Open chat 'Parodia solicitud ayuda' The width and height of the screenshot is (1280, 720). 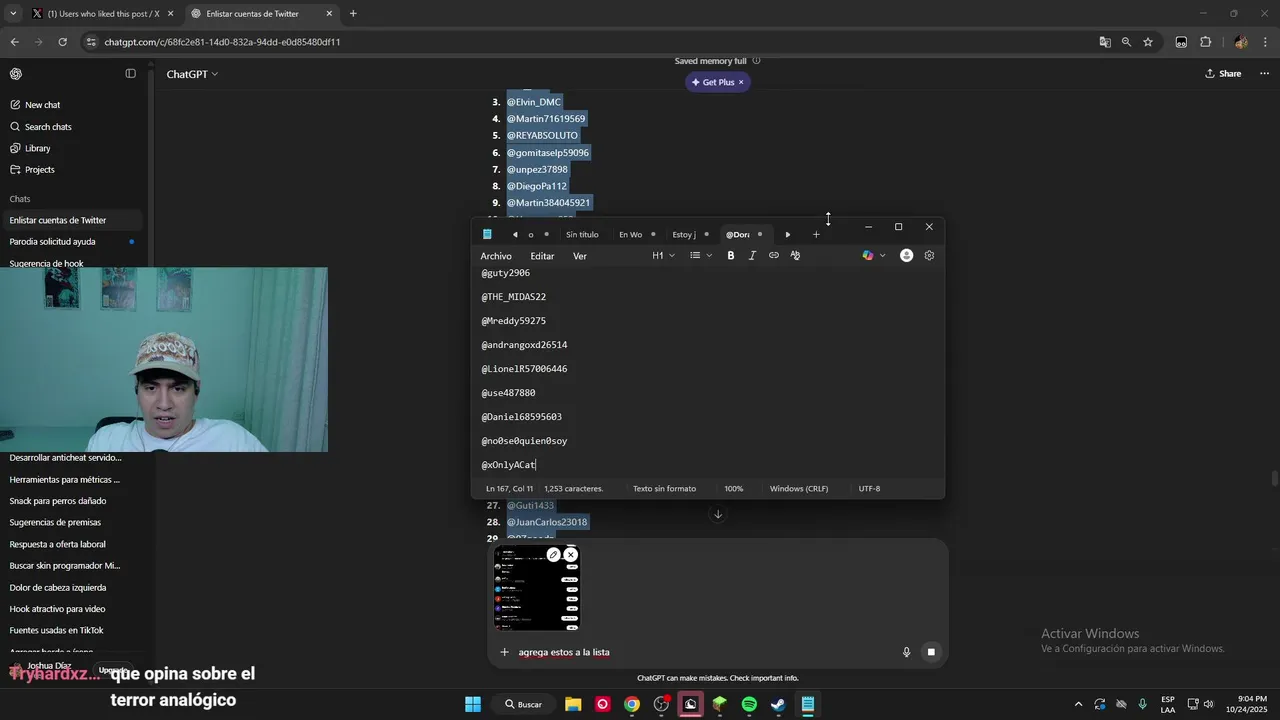coord(70,242)
